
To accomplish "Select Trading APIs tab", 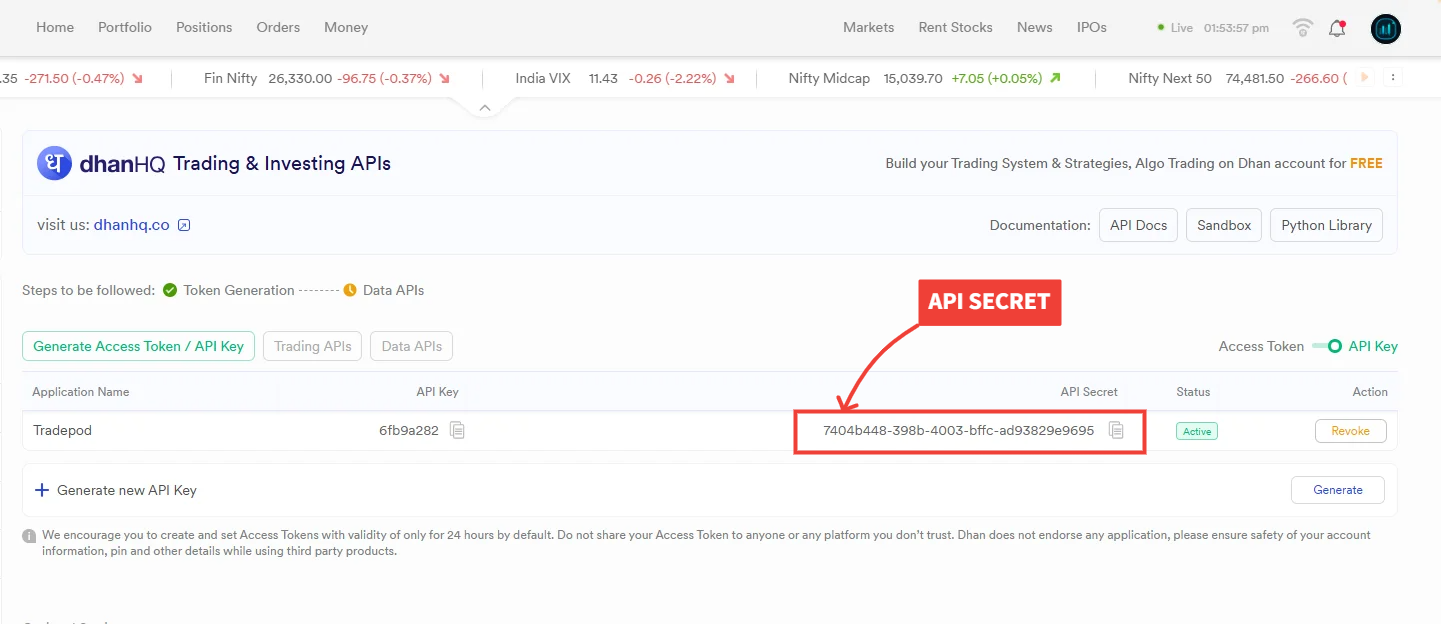I will 313,346.
